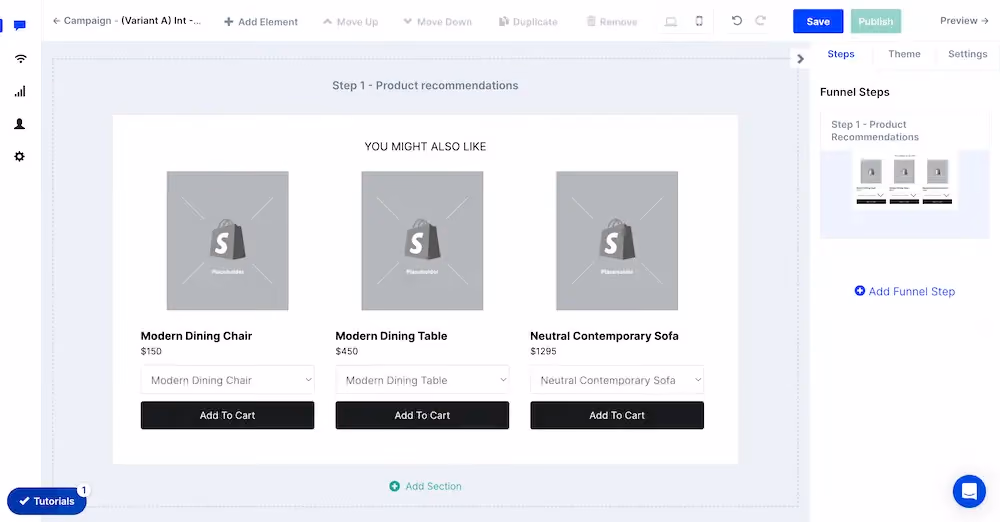Click the $1295 price text
The width and height of the screenshot is (1000, 522).
coord(543,351)
